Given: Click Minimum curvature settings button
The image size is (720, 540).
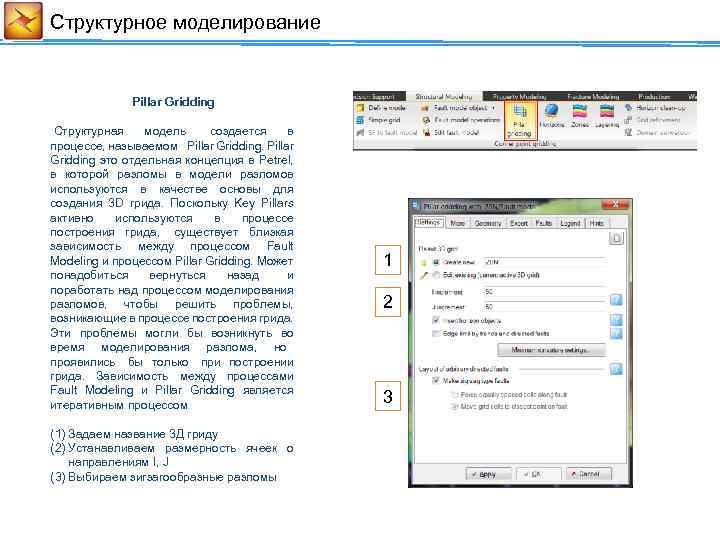Looking at the screenshot, I should pos(551,350).
